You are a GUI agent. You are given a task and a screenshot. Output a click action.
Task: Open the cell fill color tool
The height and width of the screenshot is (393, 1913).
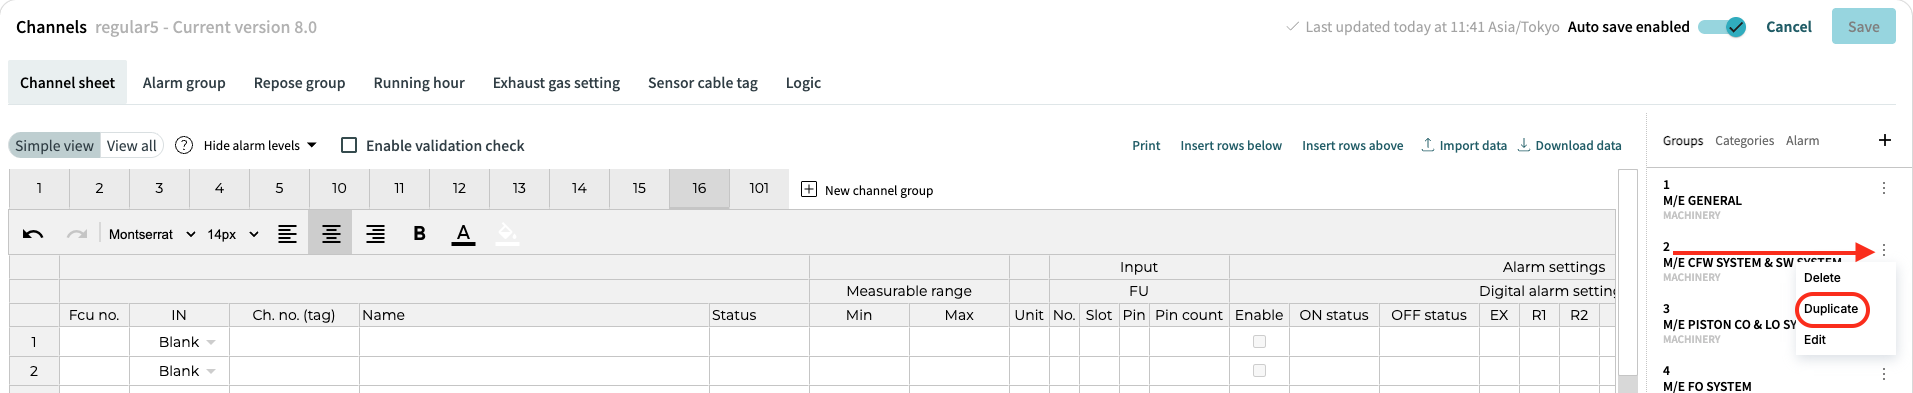(x=507, y=235)
